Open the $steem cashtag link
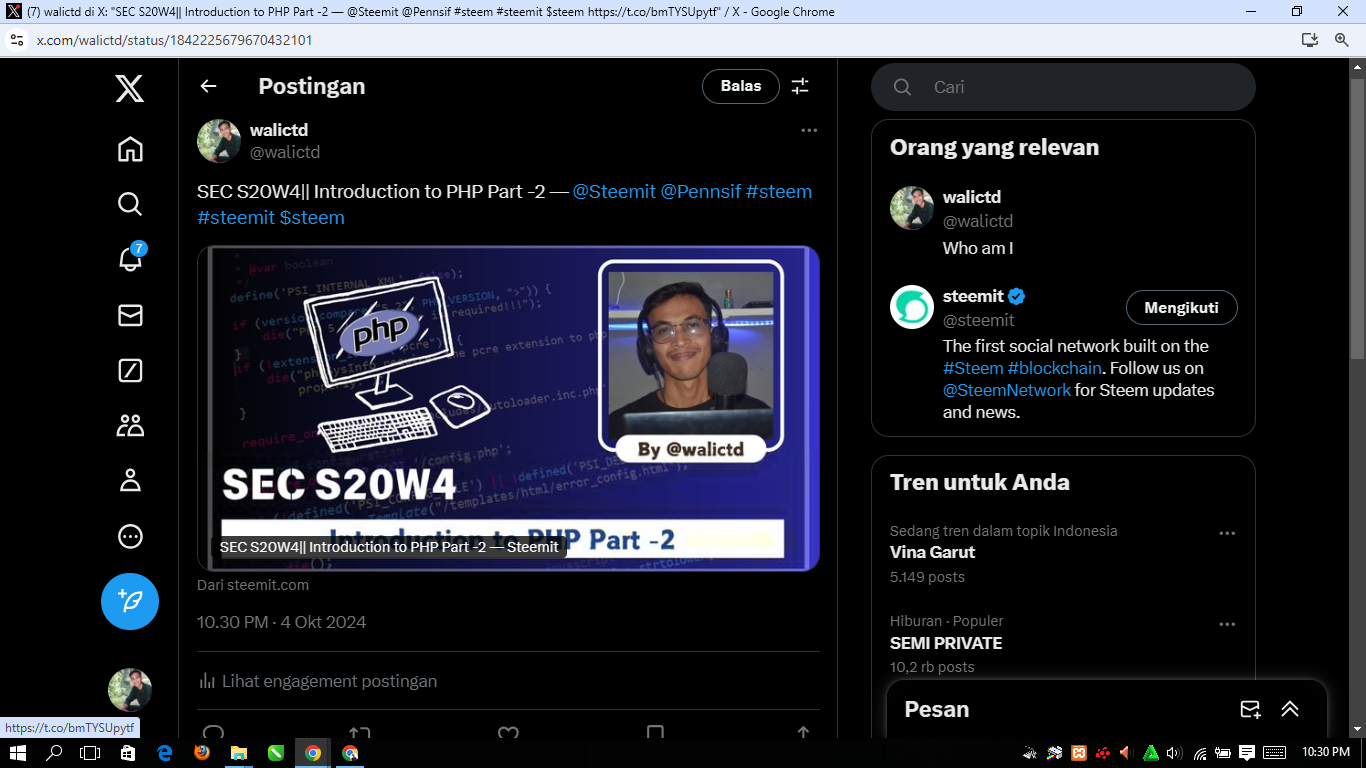This screenshot has height=768, width=1366. click(x=312, y=217)
